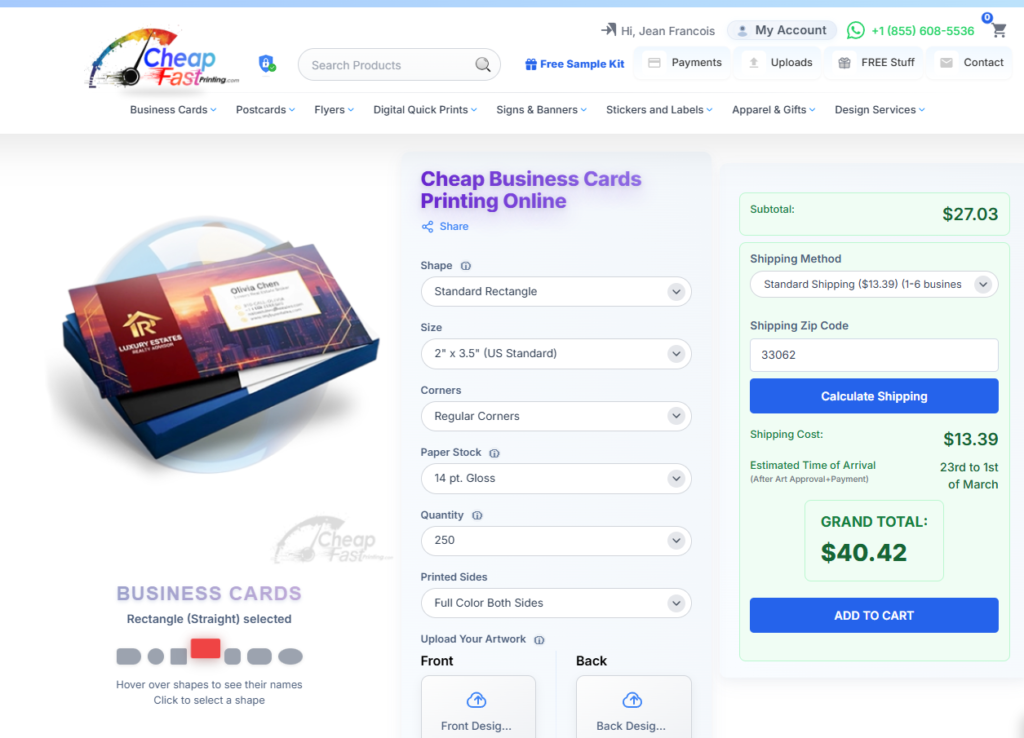Select the rightmost oval shape option
Image resolution: width=1024 pixels, height=738 pixels.
click(291, 656)
